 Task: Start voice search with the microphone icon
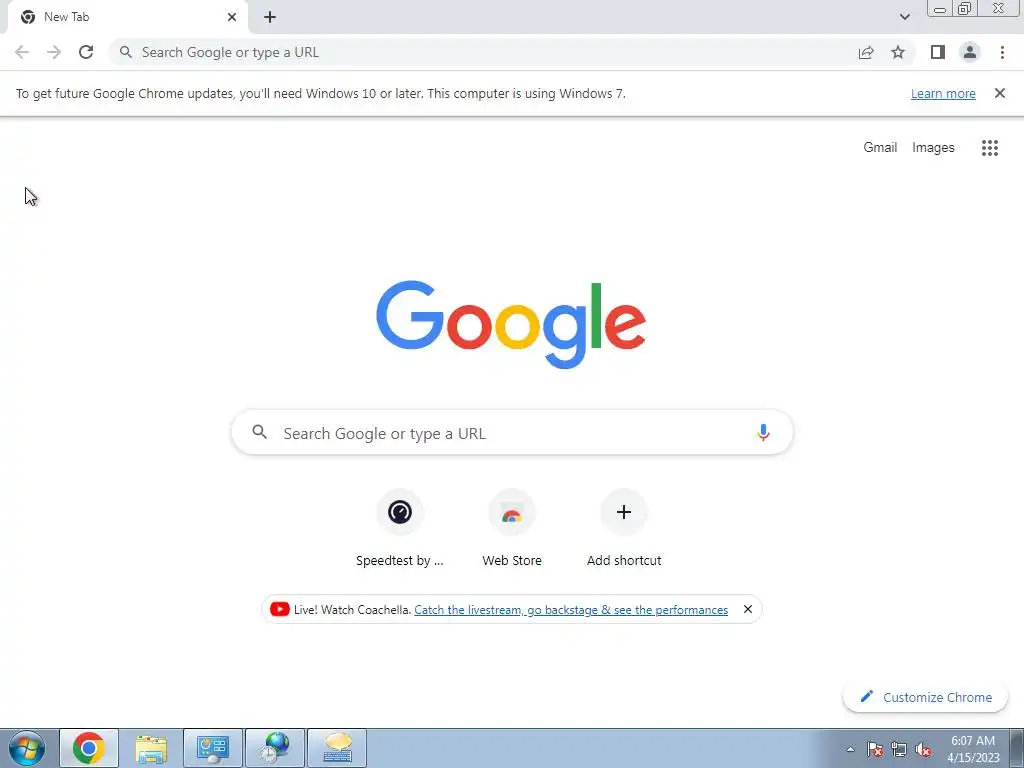(x=763, y=432)
